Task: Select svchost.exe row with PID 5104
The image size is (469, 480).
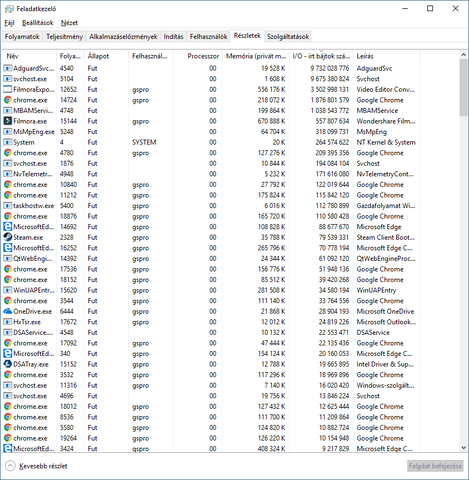Action: pyautogui.click(x=211, y=79)
